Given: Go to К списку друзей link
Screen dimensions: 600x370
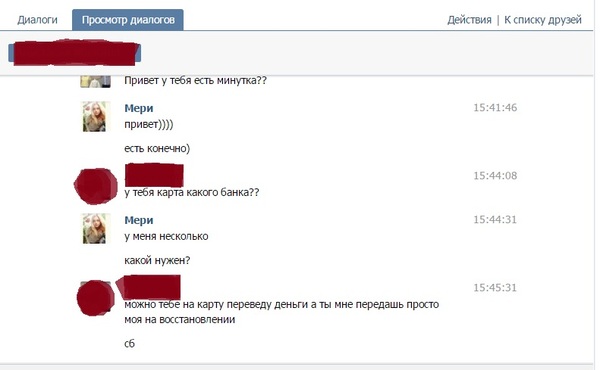Looking at the screenshot, I should coord(543,20).
